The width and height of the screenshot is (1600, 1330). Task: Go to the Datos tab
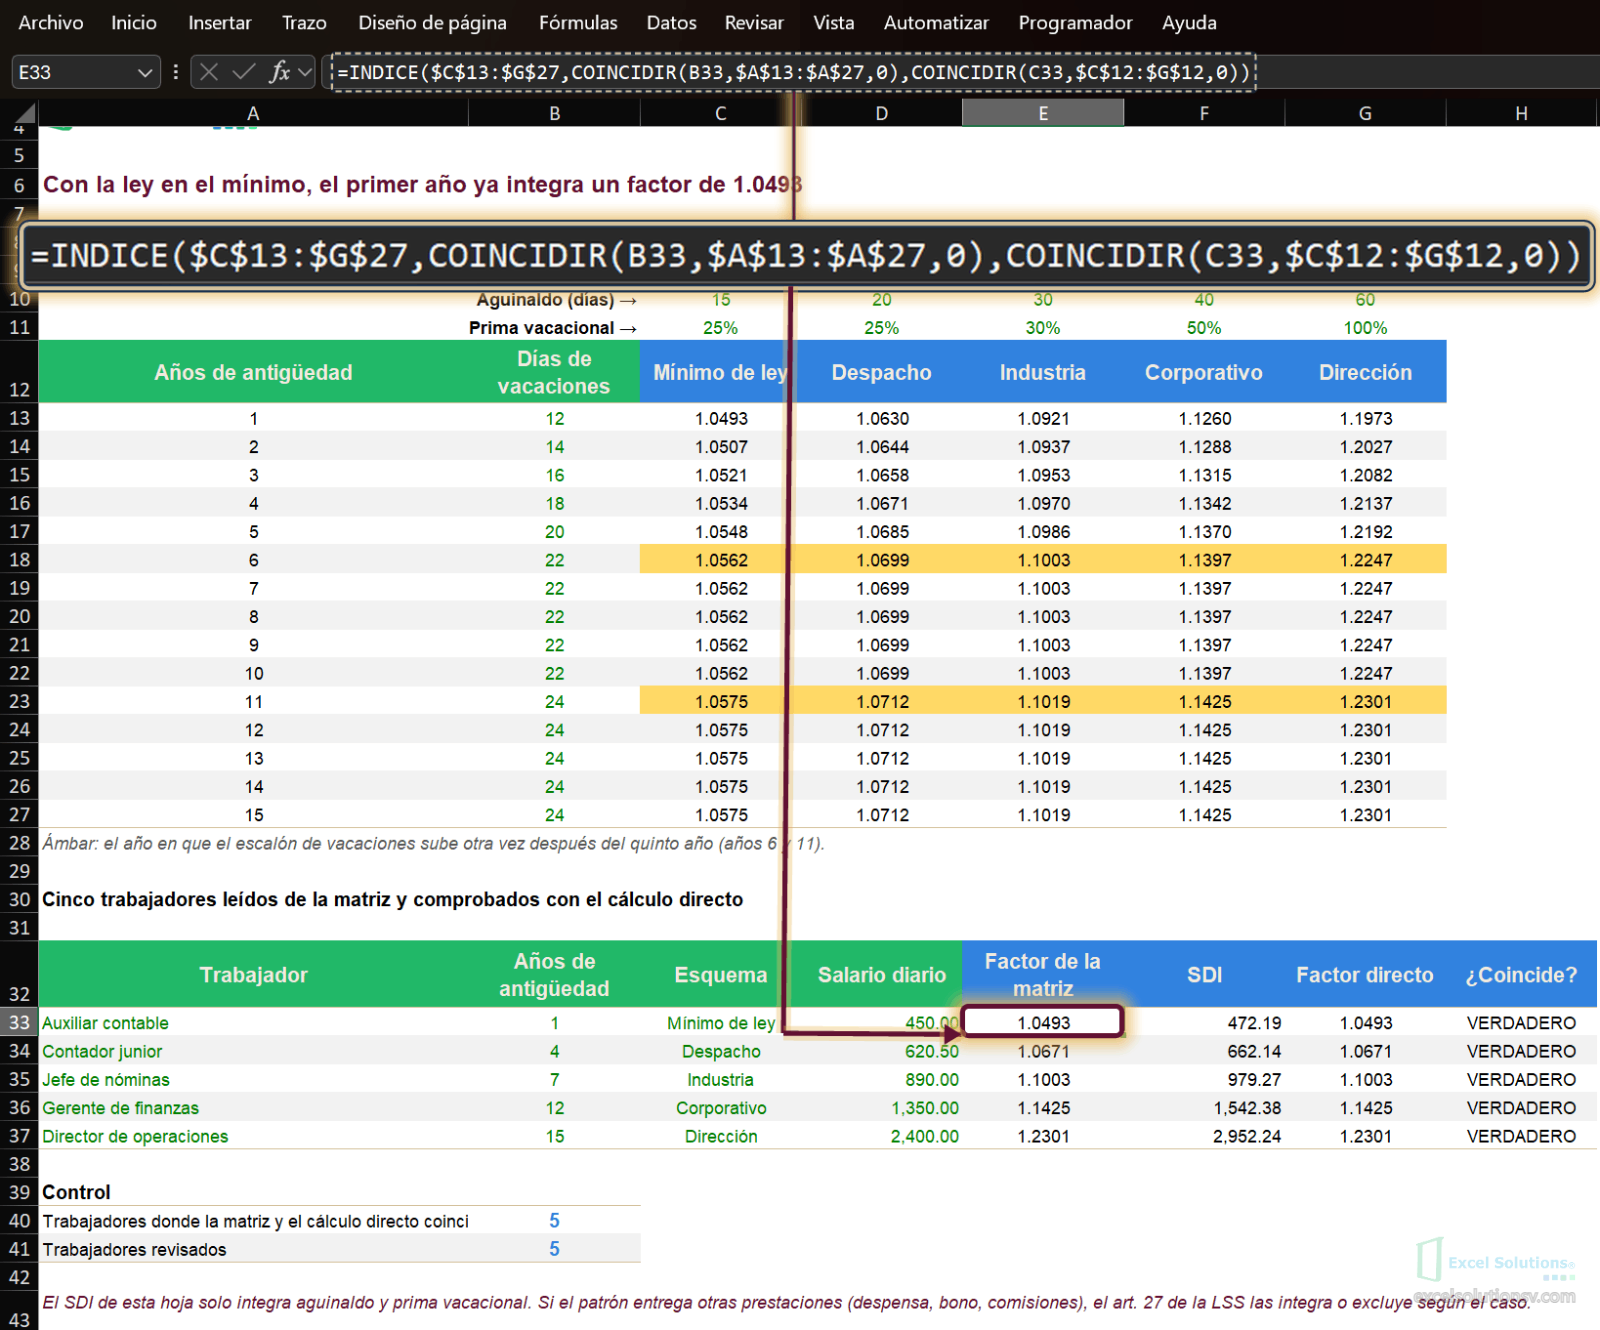click(671, 22)
